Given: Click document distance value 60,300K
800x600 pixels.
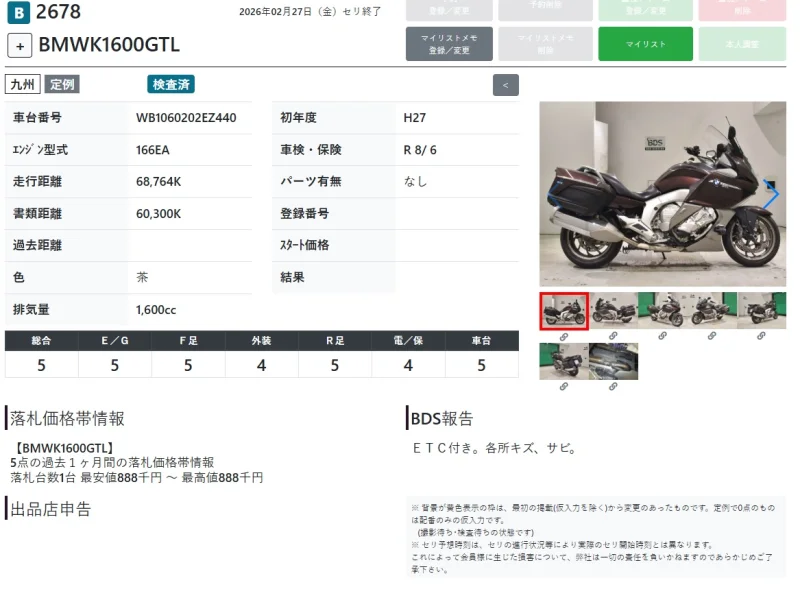Looking at the screenshot, I should 158,214.
